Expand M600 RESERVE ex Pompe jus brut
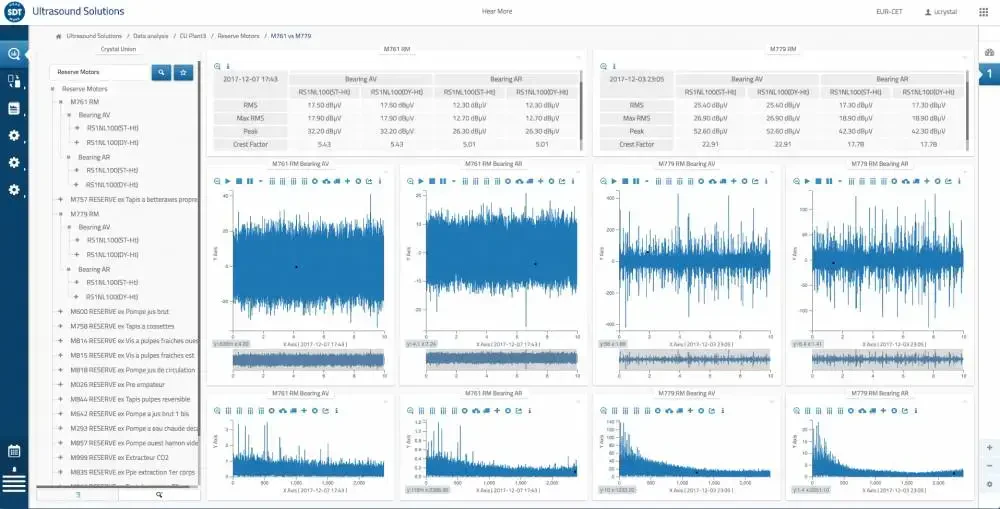The image size is (1000, 509). 60,312
